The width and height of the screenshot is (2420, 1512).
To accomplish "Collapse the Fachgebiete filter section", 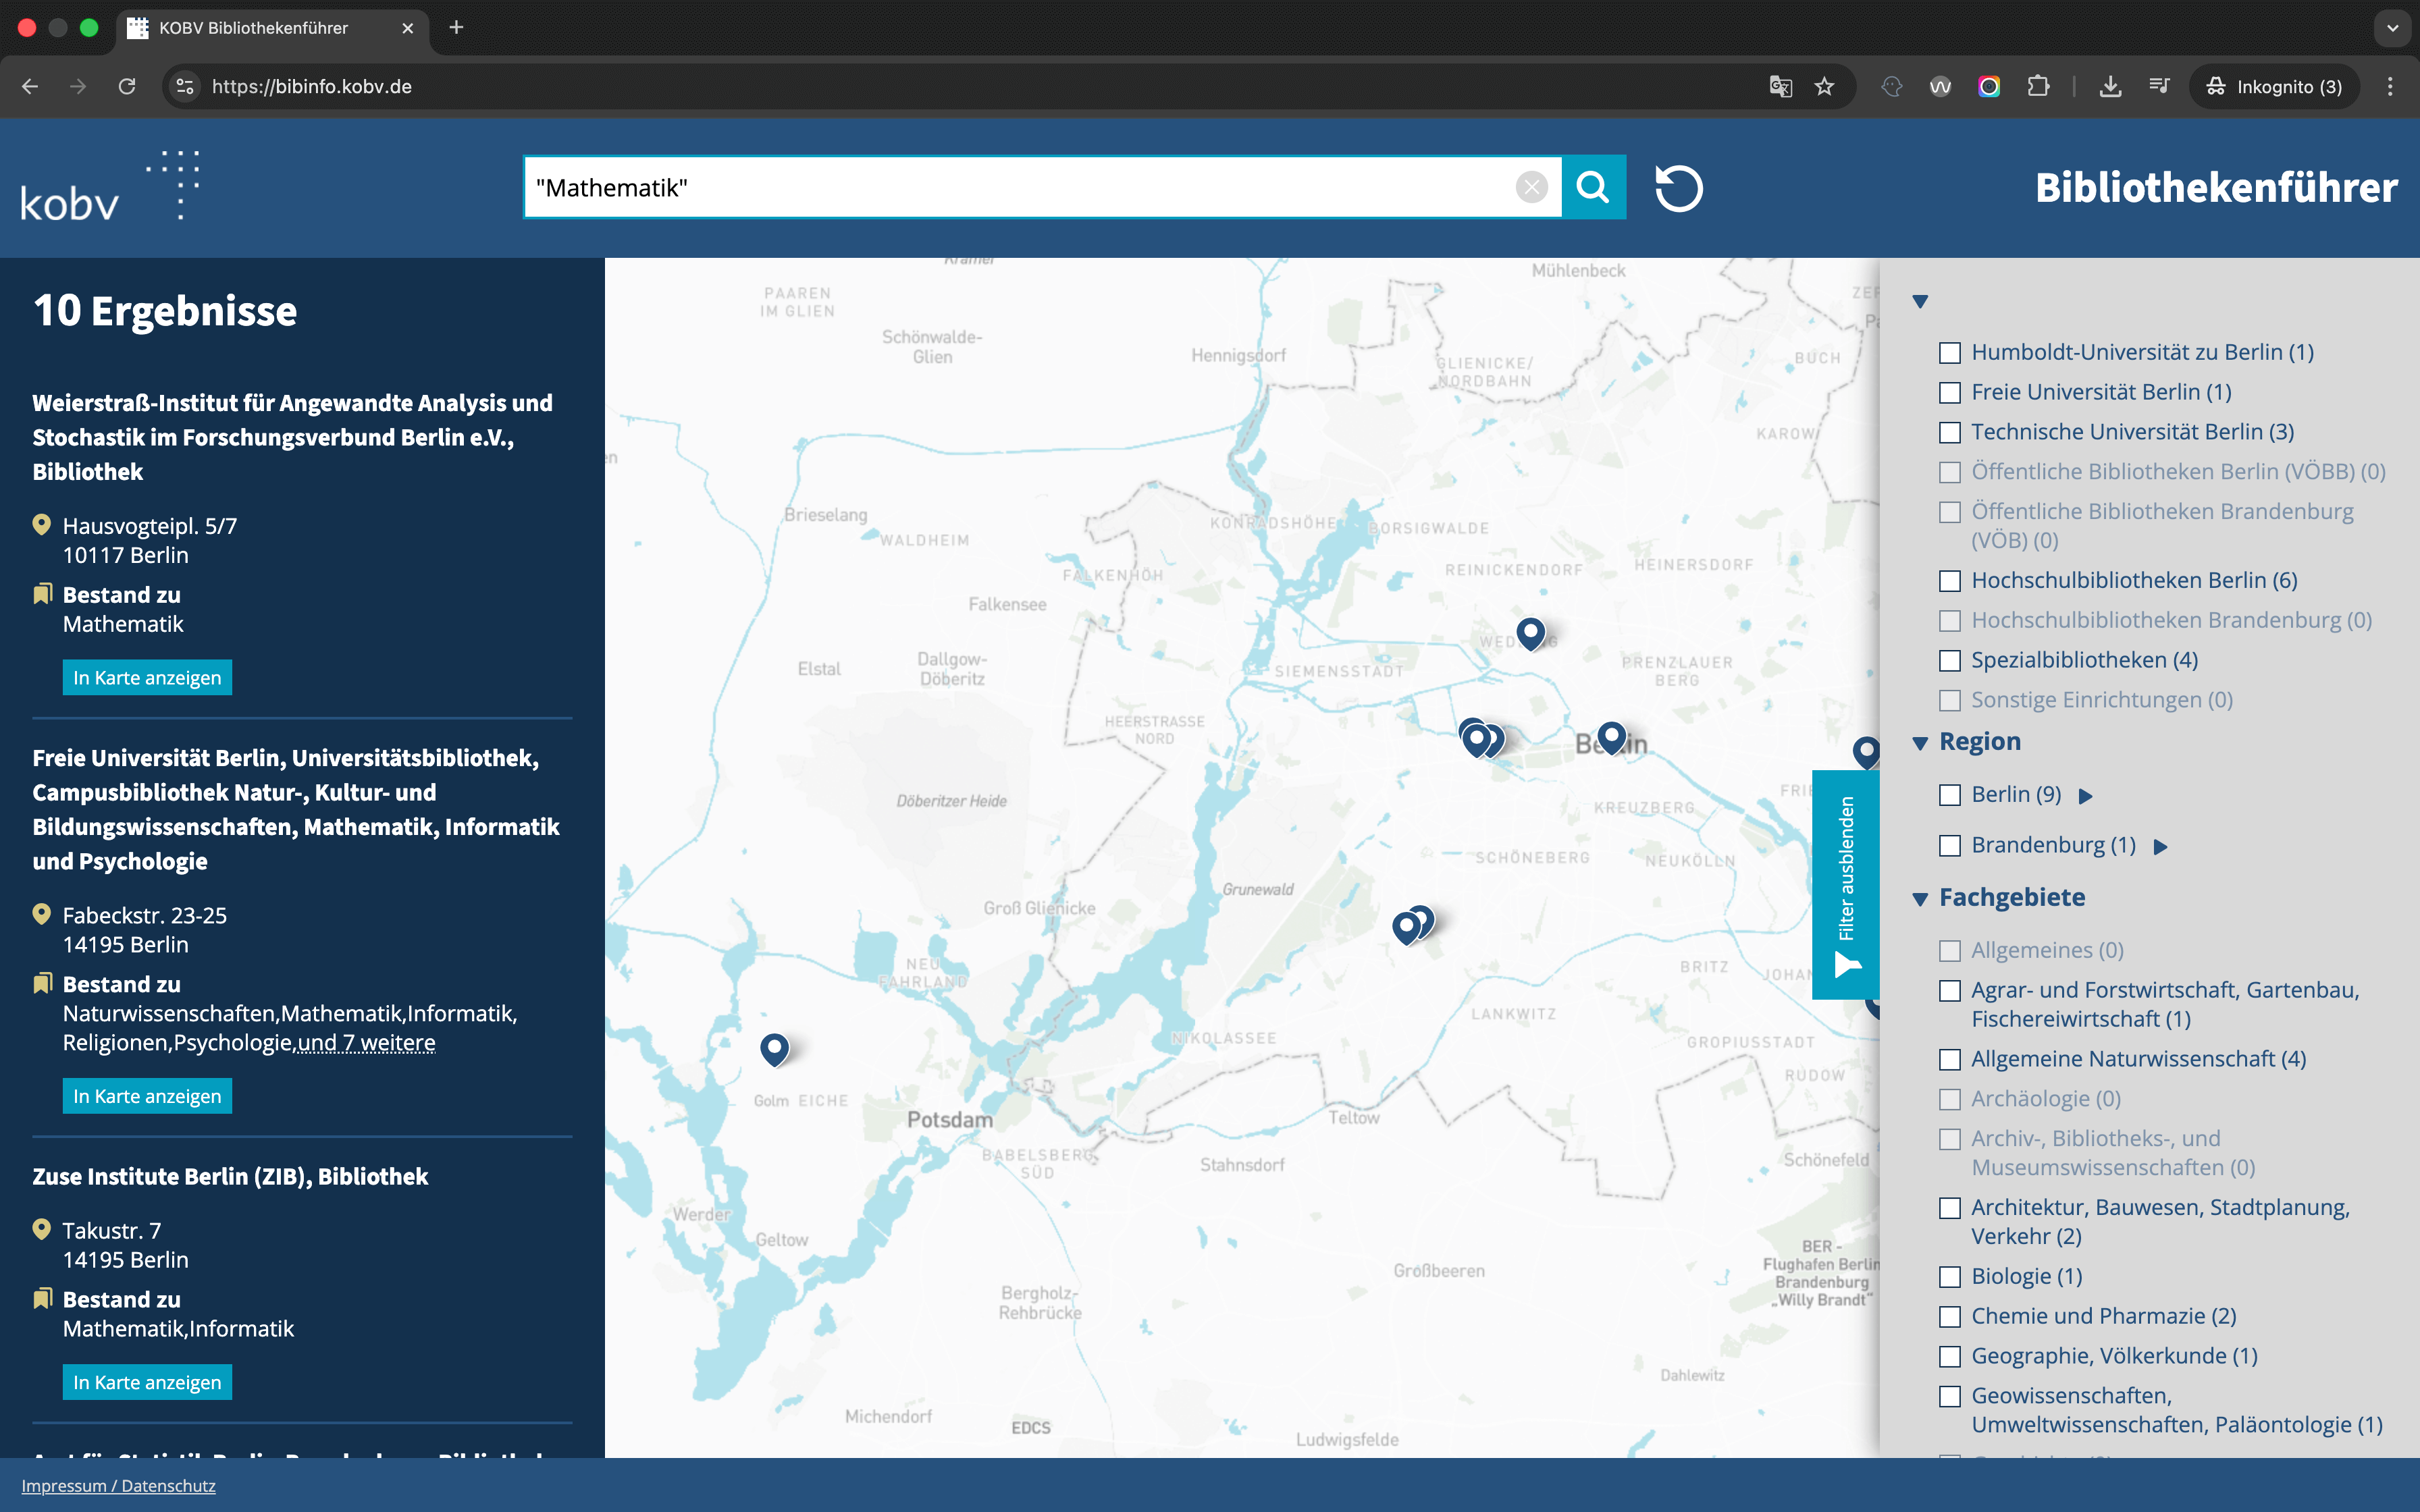I will tap(1920, 899).
